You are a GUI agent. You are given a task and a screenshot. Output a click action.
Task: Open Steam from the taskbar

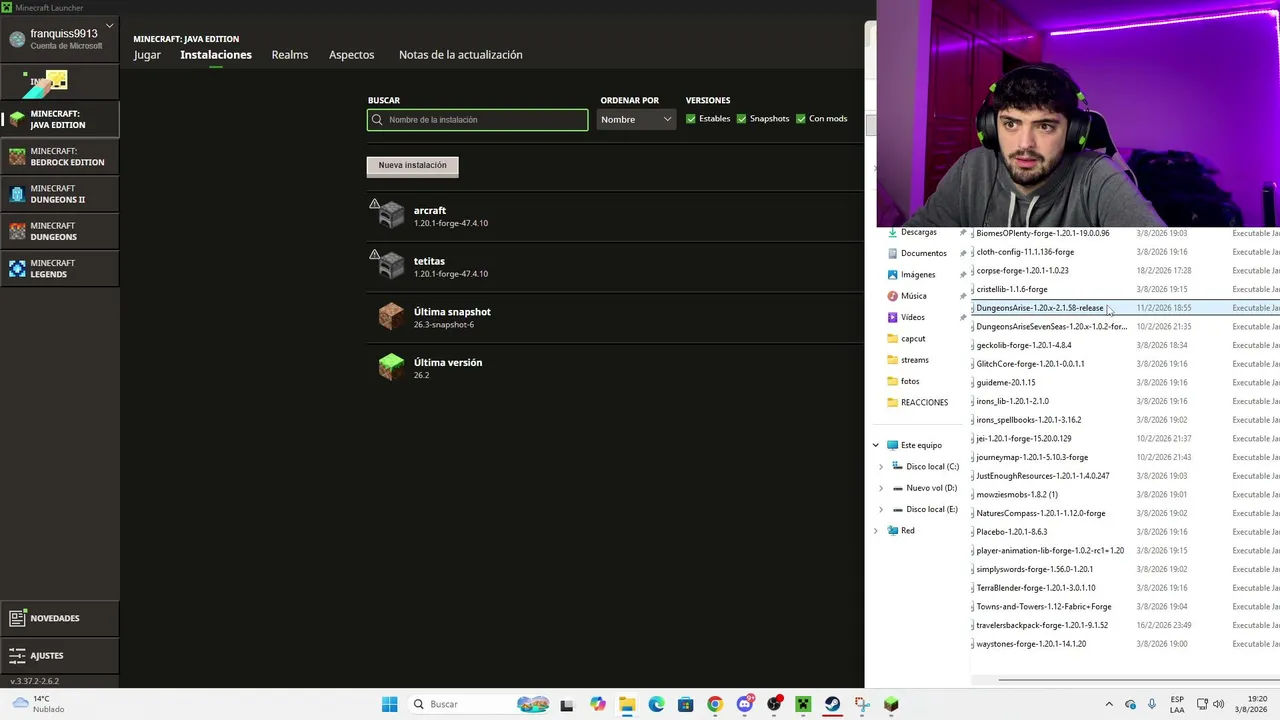[832, 704]
